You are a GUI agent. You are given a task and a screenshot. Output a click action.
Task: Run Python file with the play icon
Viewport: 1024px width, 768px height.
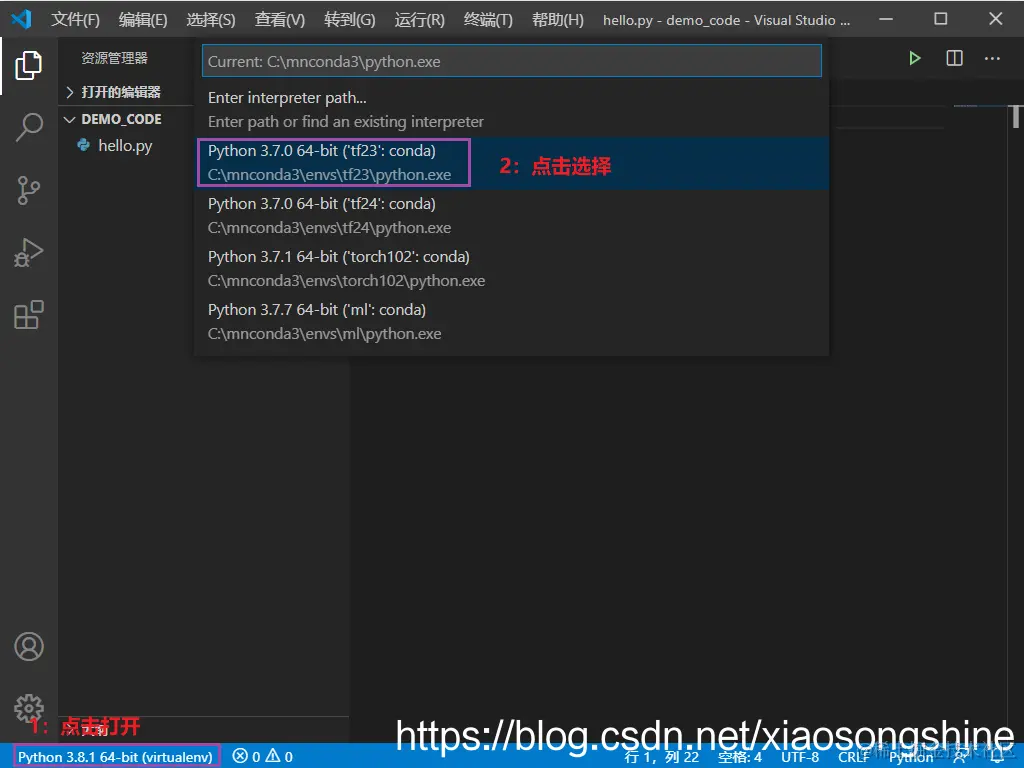pos(915,59)
